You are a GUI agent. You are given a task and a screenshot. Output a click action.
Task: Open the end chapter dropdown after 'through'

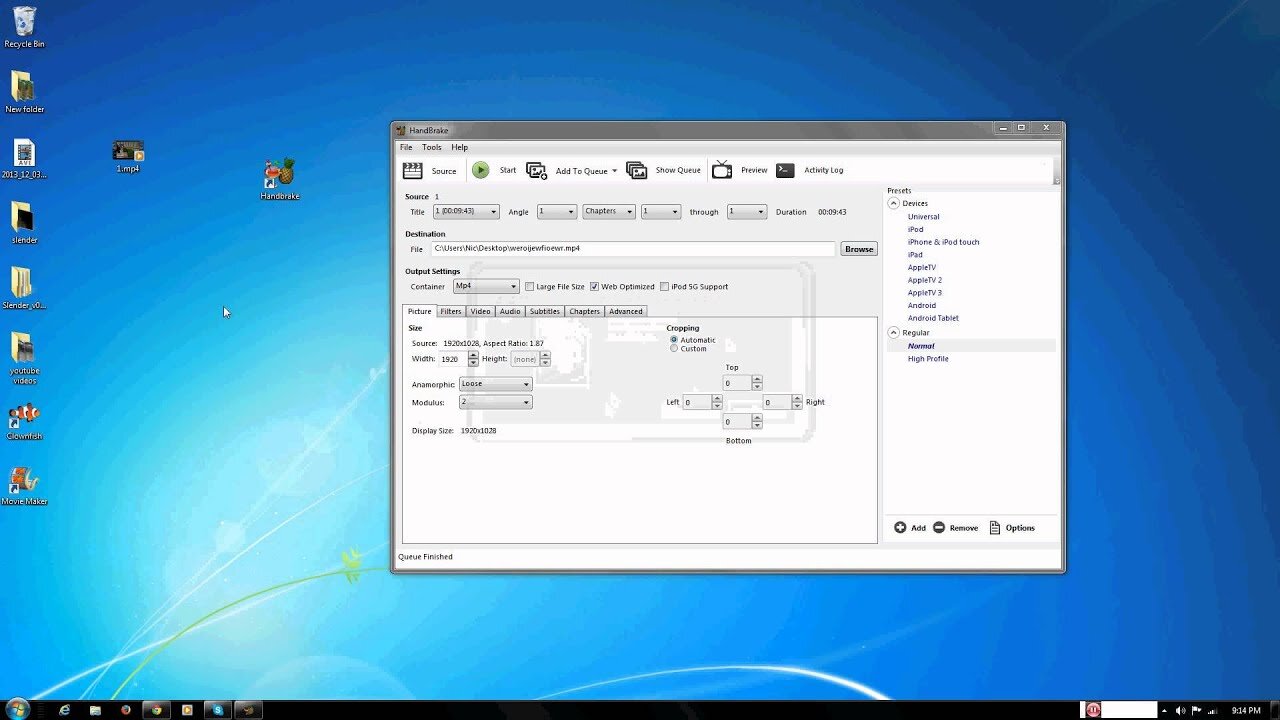pyautogui.click(x=747, y=212)
